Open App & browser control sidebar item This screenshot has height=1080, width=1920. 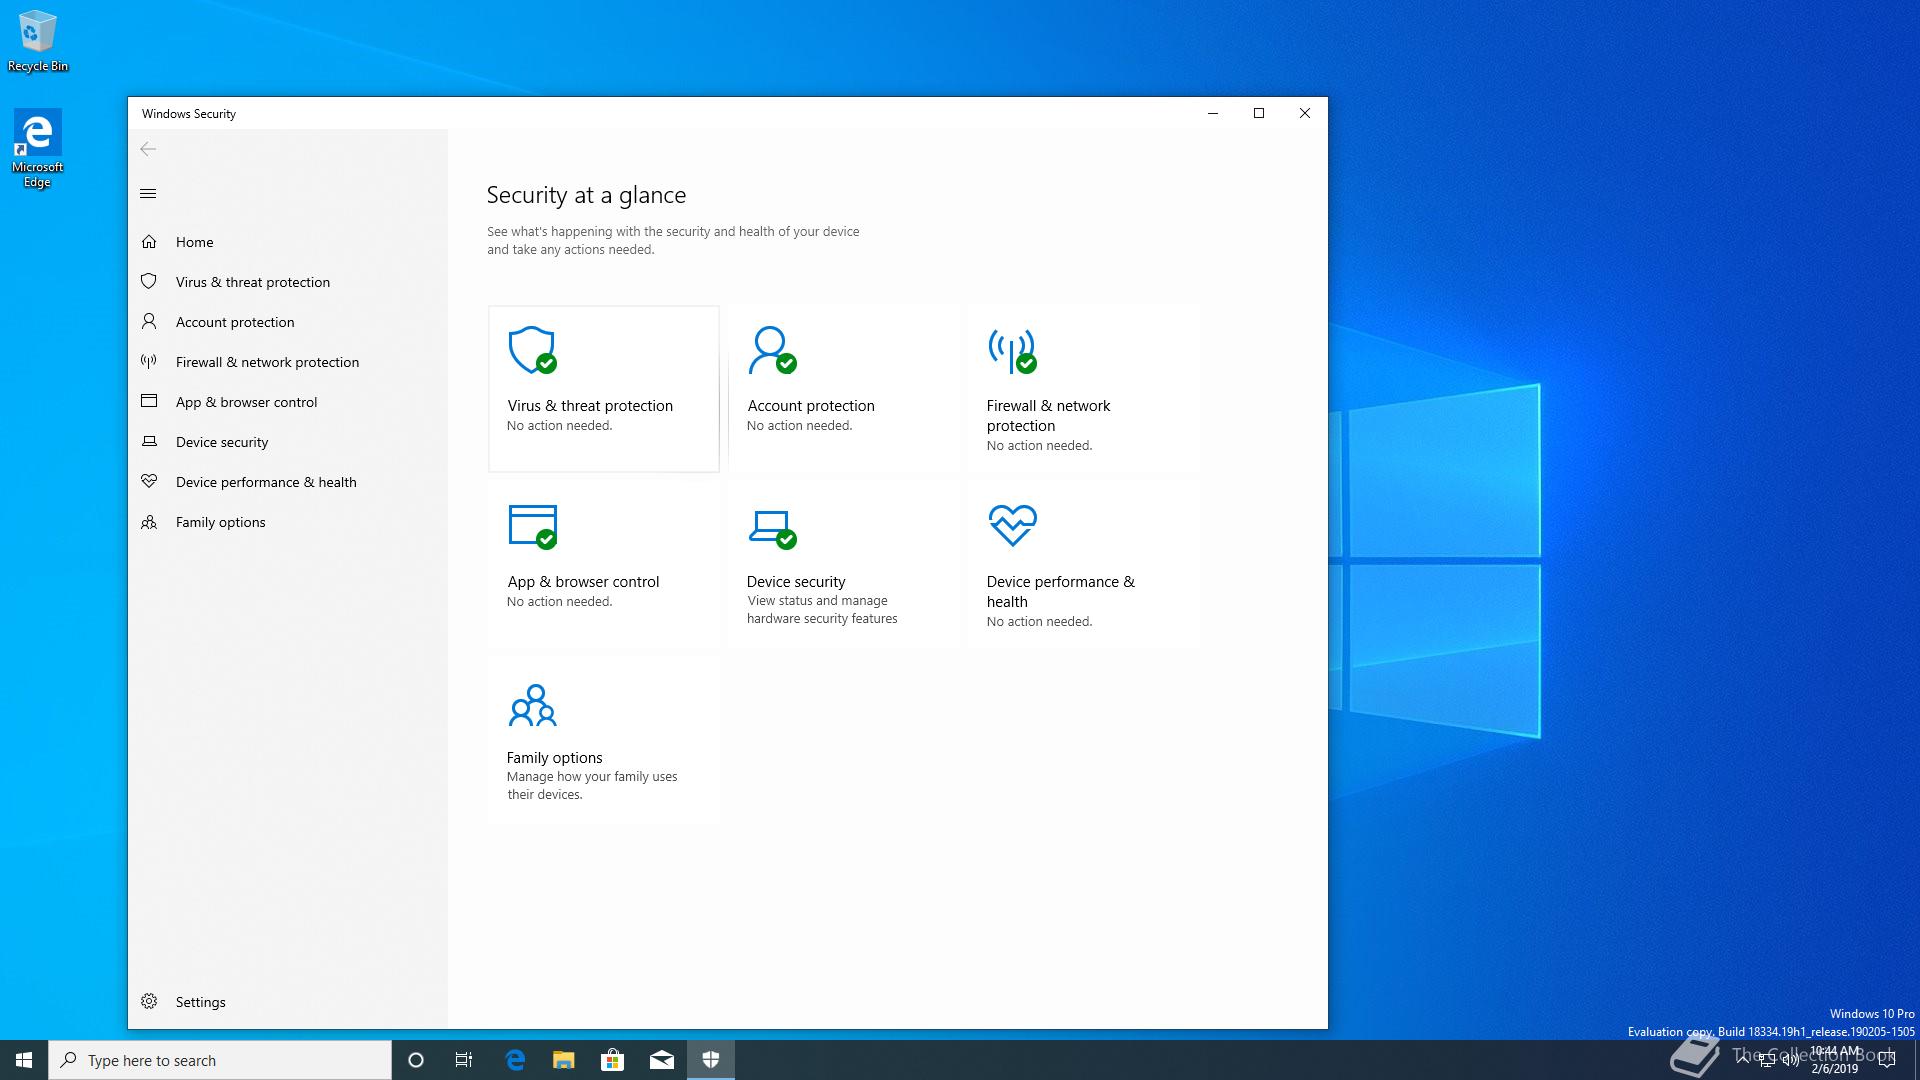coord(246,402)
